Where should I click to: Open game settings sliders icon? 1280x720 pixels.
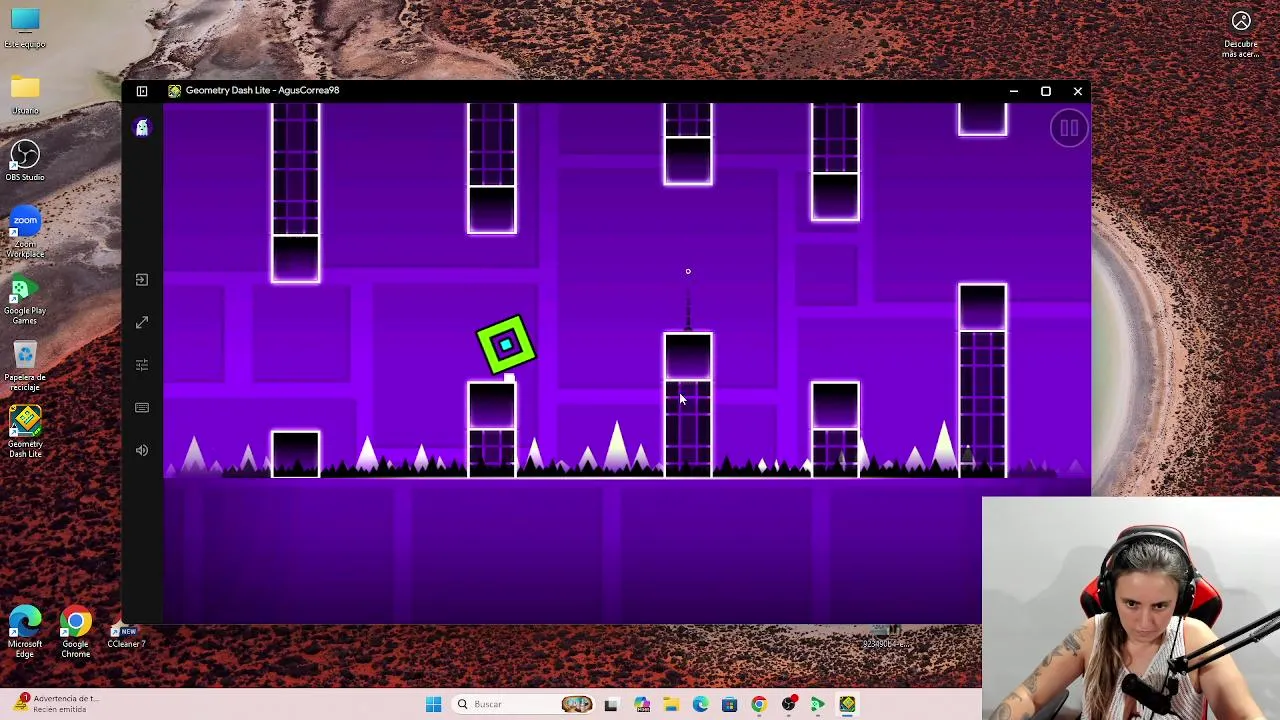[142, 365]
